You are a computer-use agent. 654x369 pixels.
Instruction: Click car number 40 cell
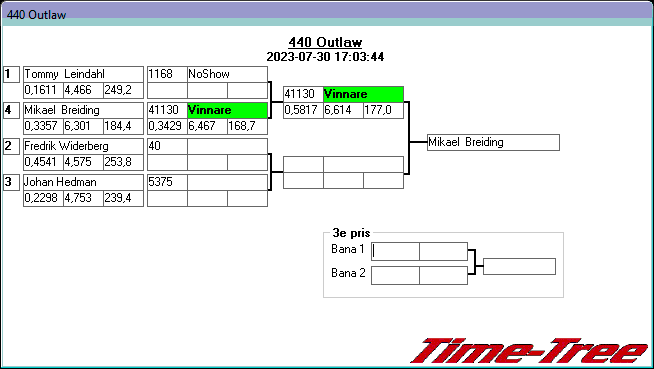pyautogui.click(x=167, y=146)
